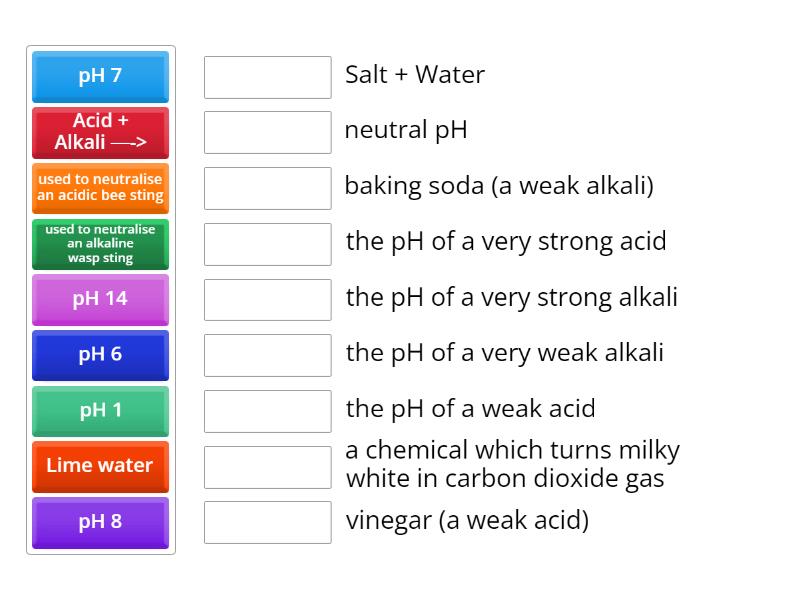Select the acidic bee sting tile

click(x=100, y=188)
